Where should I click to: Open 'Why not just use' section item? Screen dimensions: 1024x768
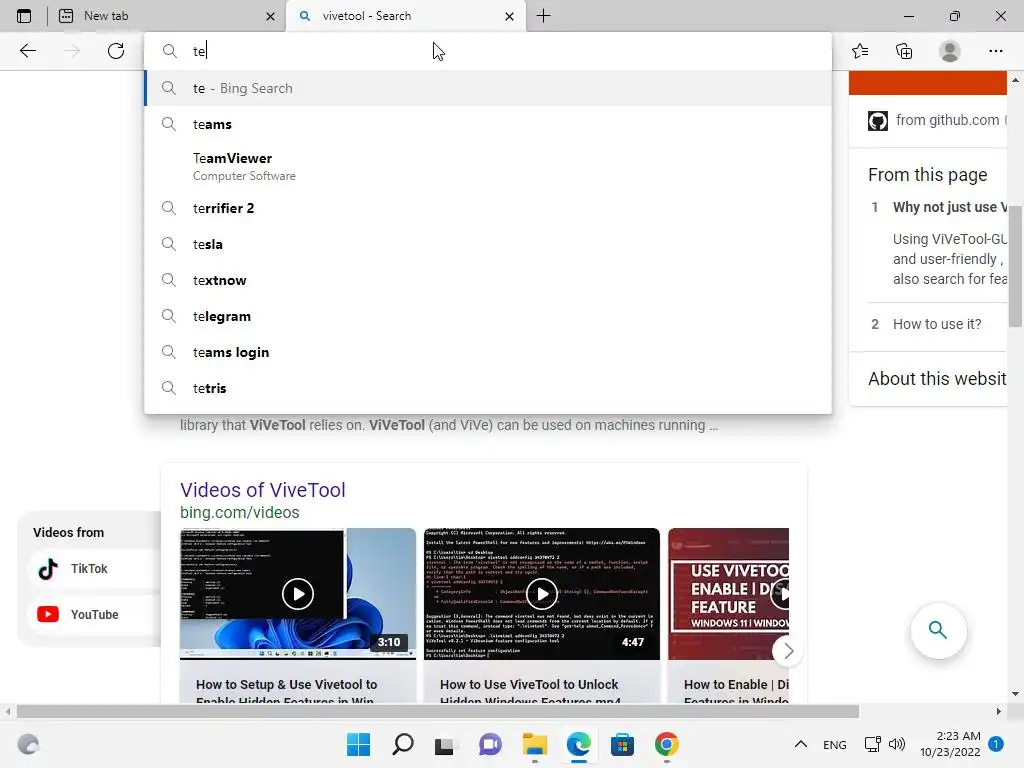(950, 207)
